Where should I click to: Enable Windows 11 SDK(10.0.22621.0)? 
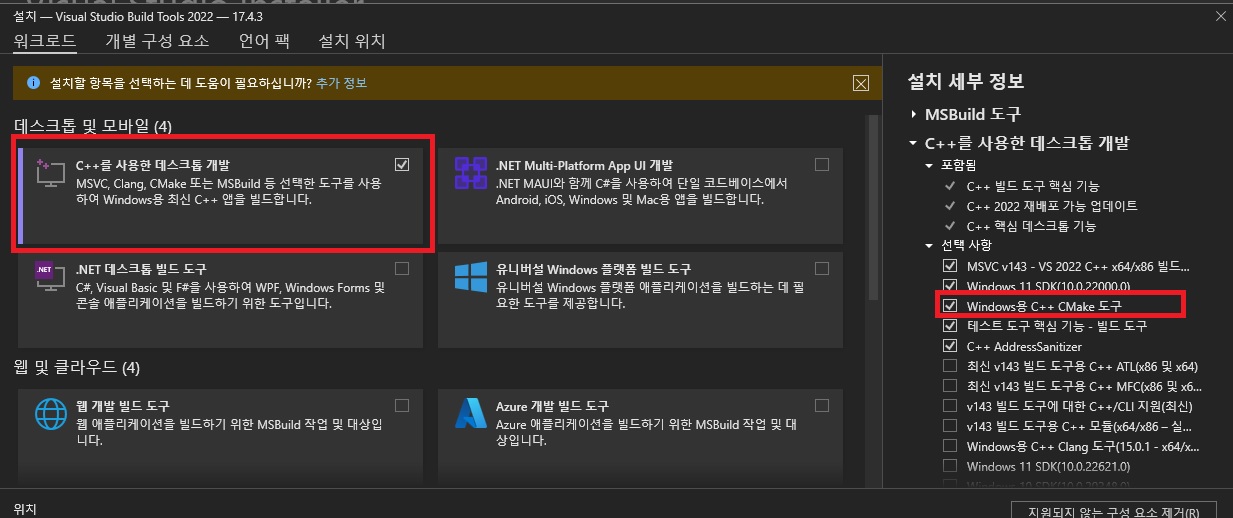[950, 466]
